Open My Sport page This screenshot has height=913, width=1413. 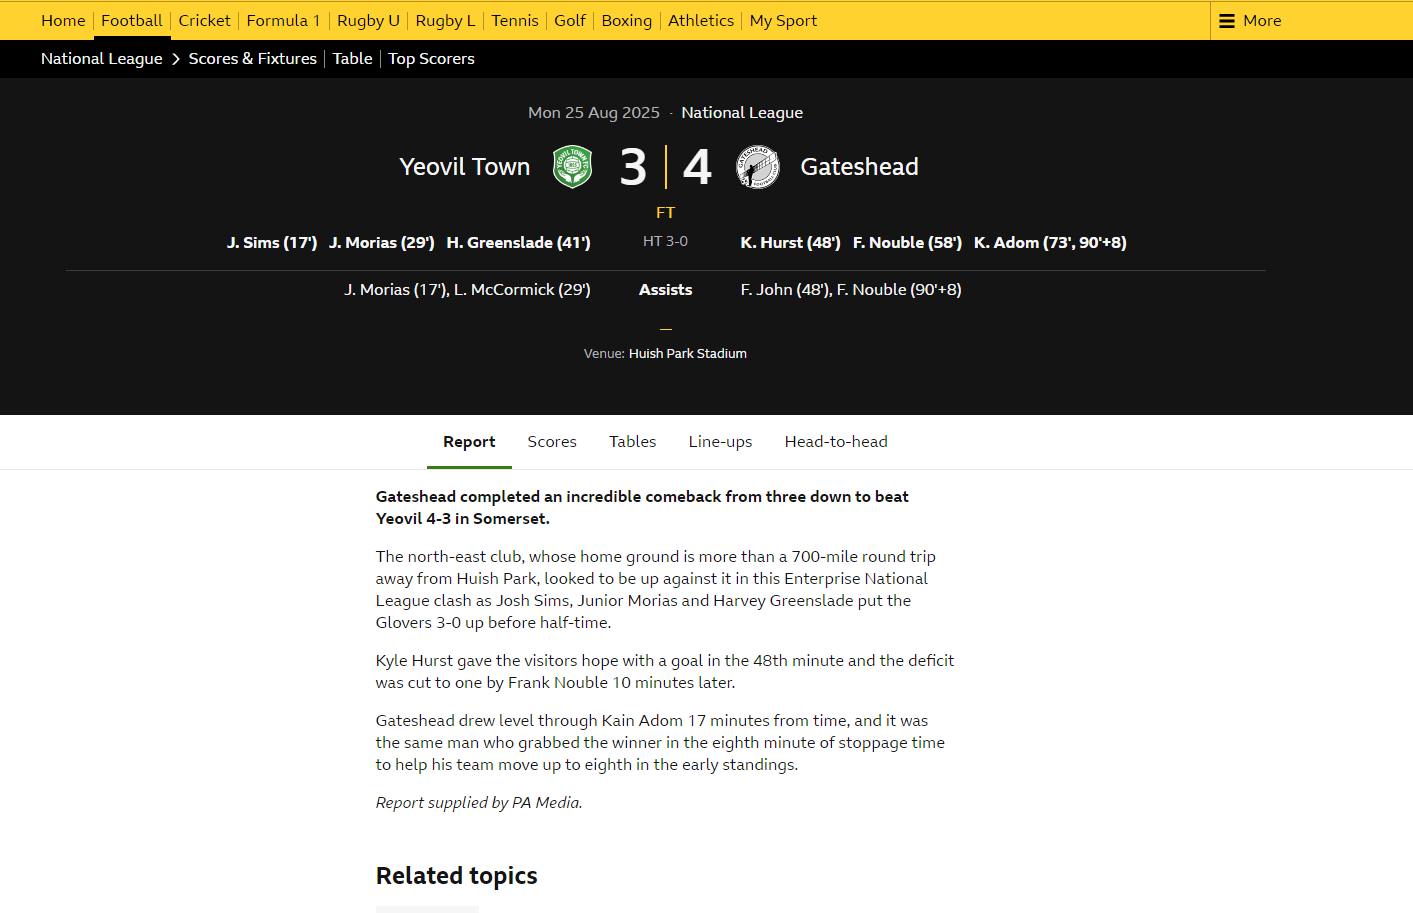(783, 20)
